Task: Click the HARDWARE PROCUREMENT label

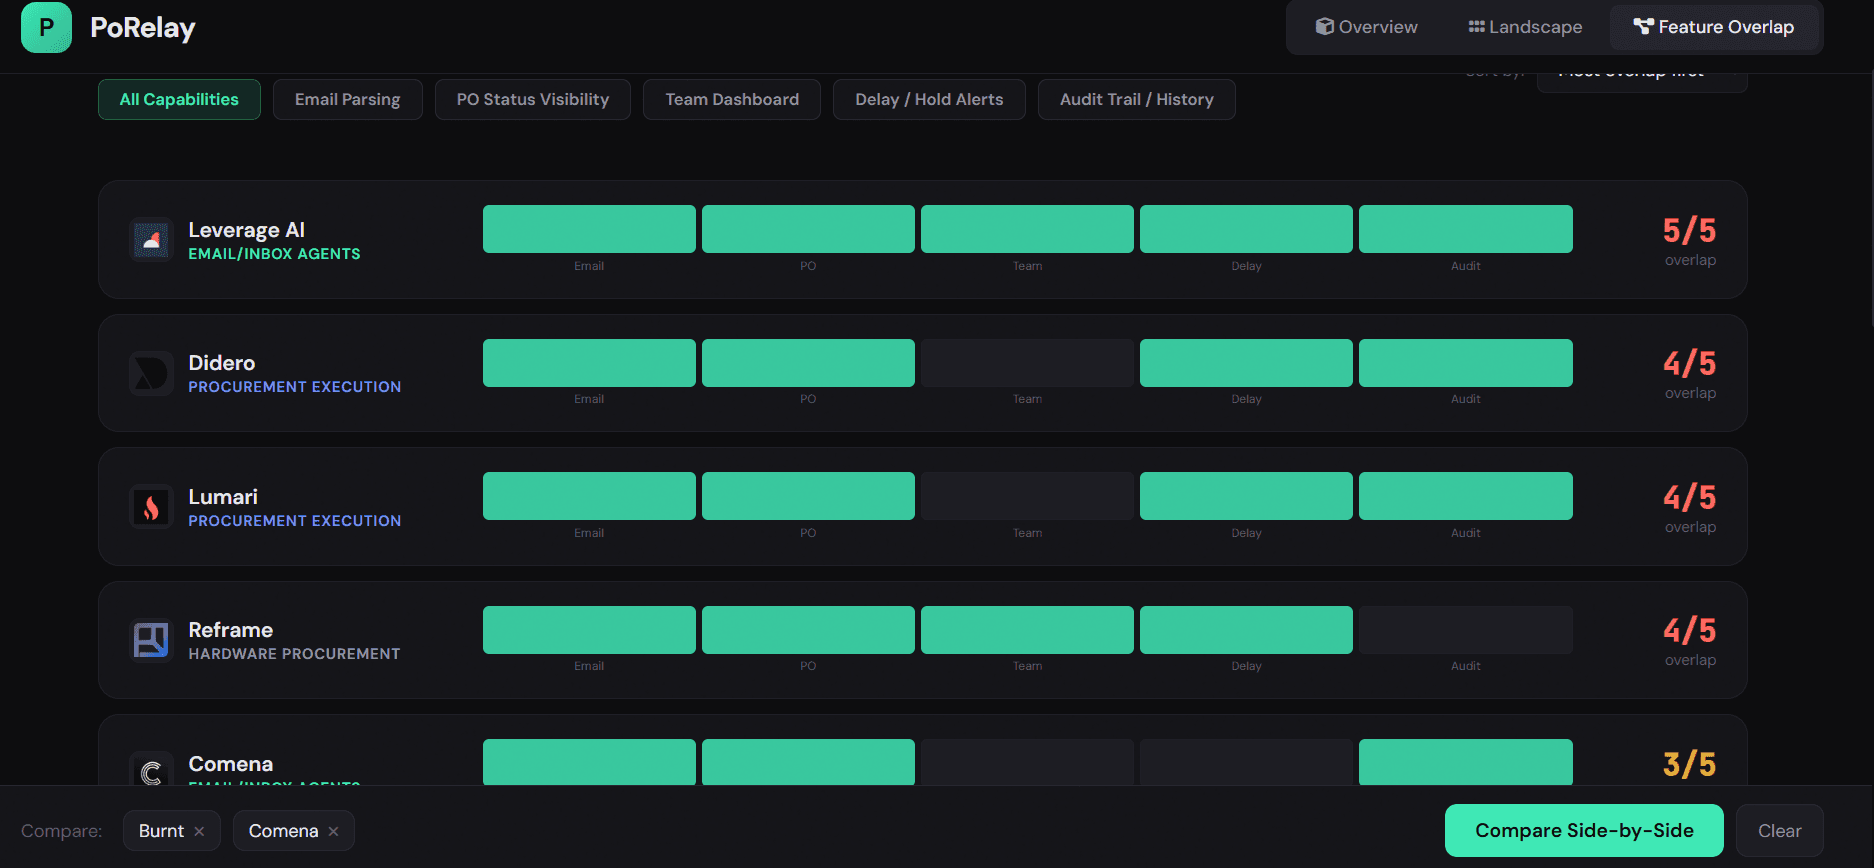Action: tap(294, 654)
